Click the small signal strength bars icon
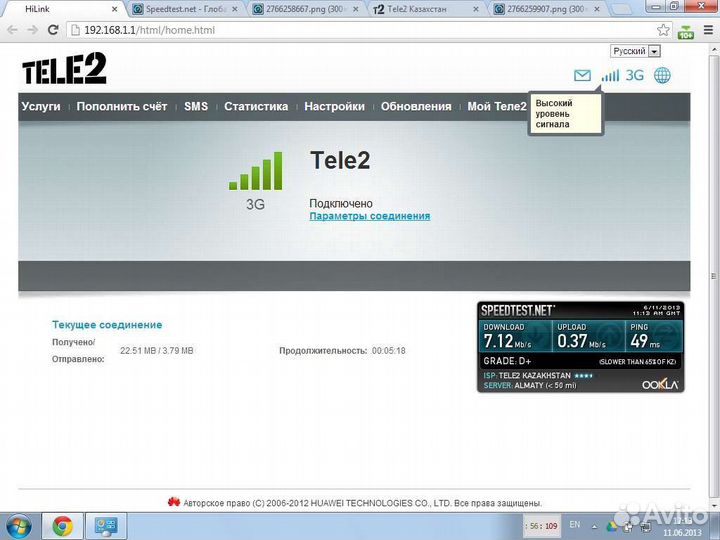The image size is (720, 540). click(x=611, y=75)
